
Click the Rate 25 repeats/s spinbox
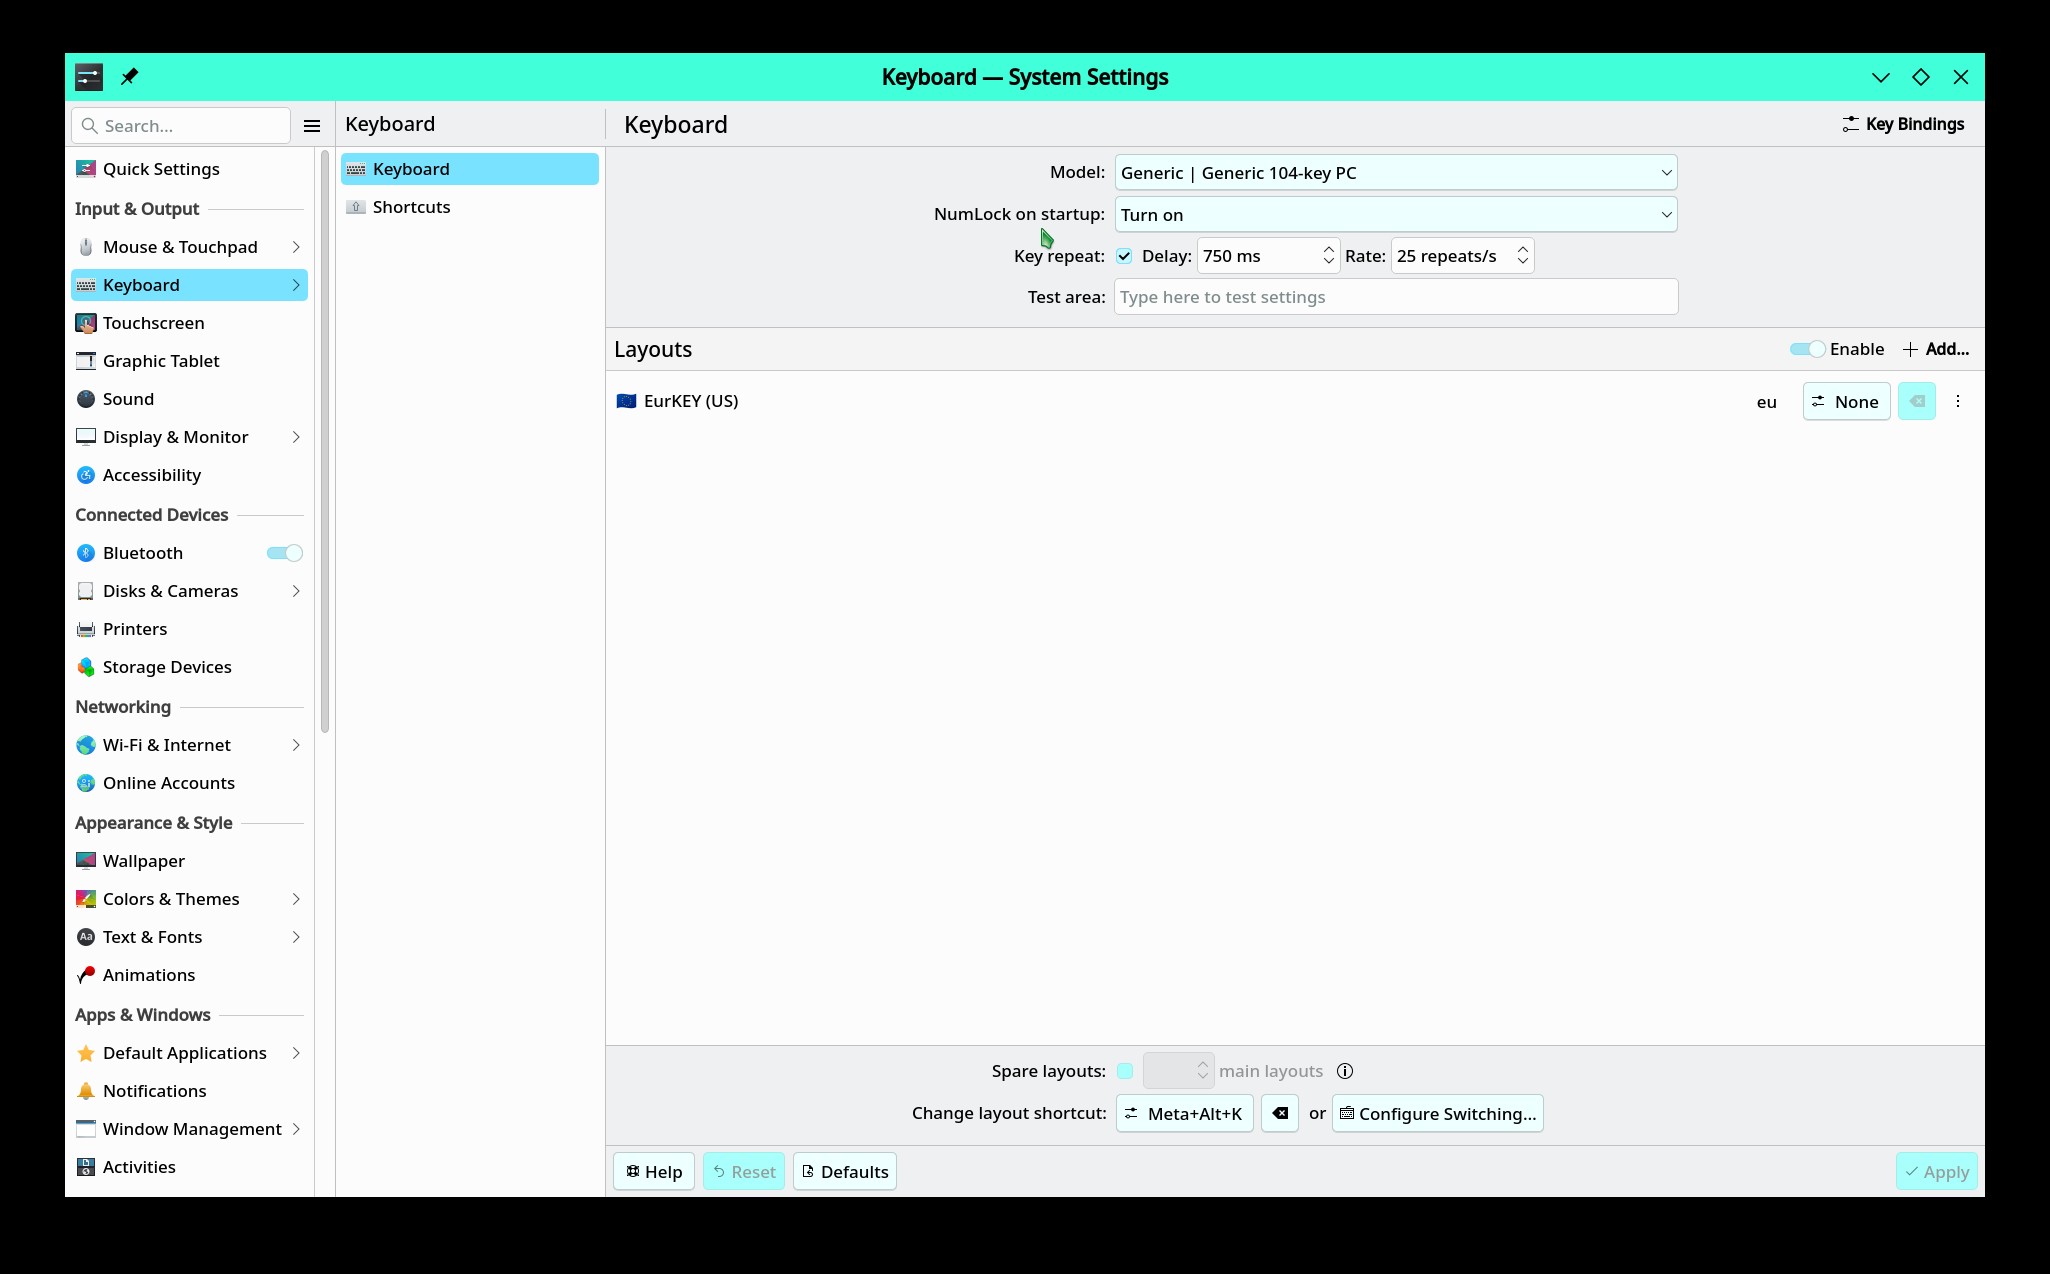(1462, 256)
